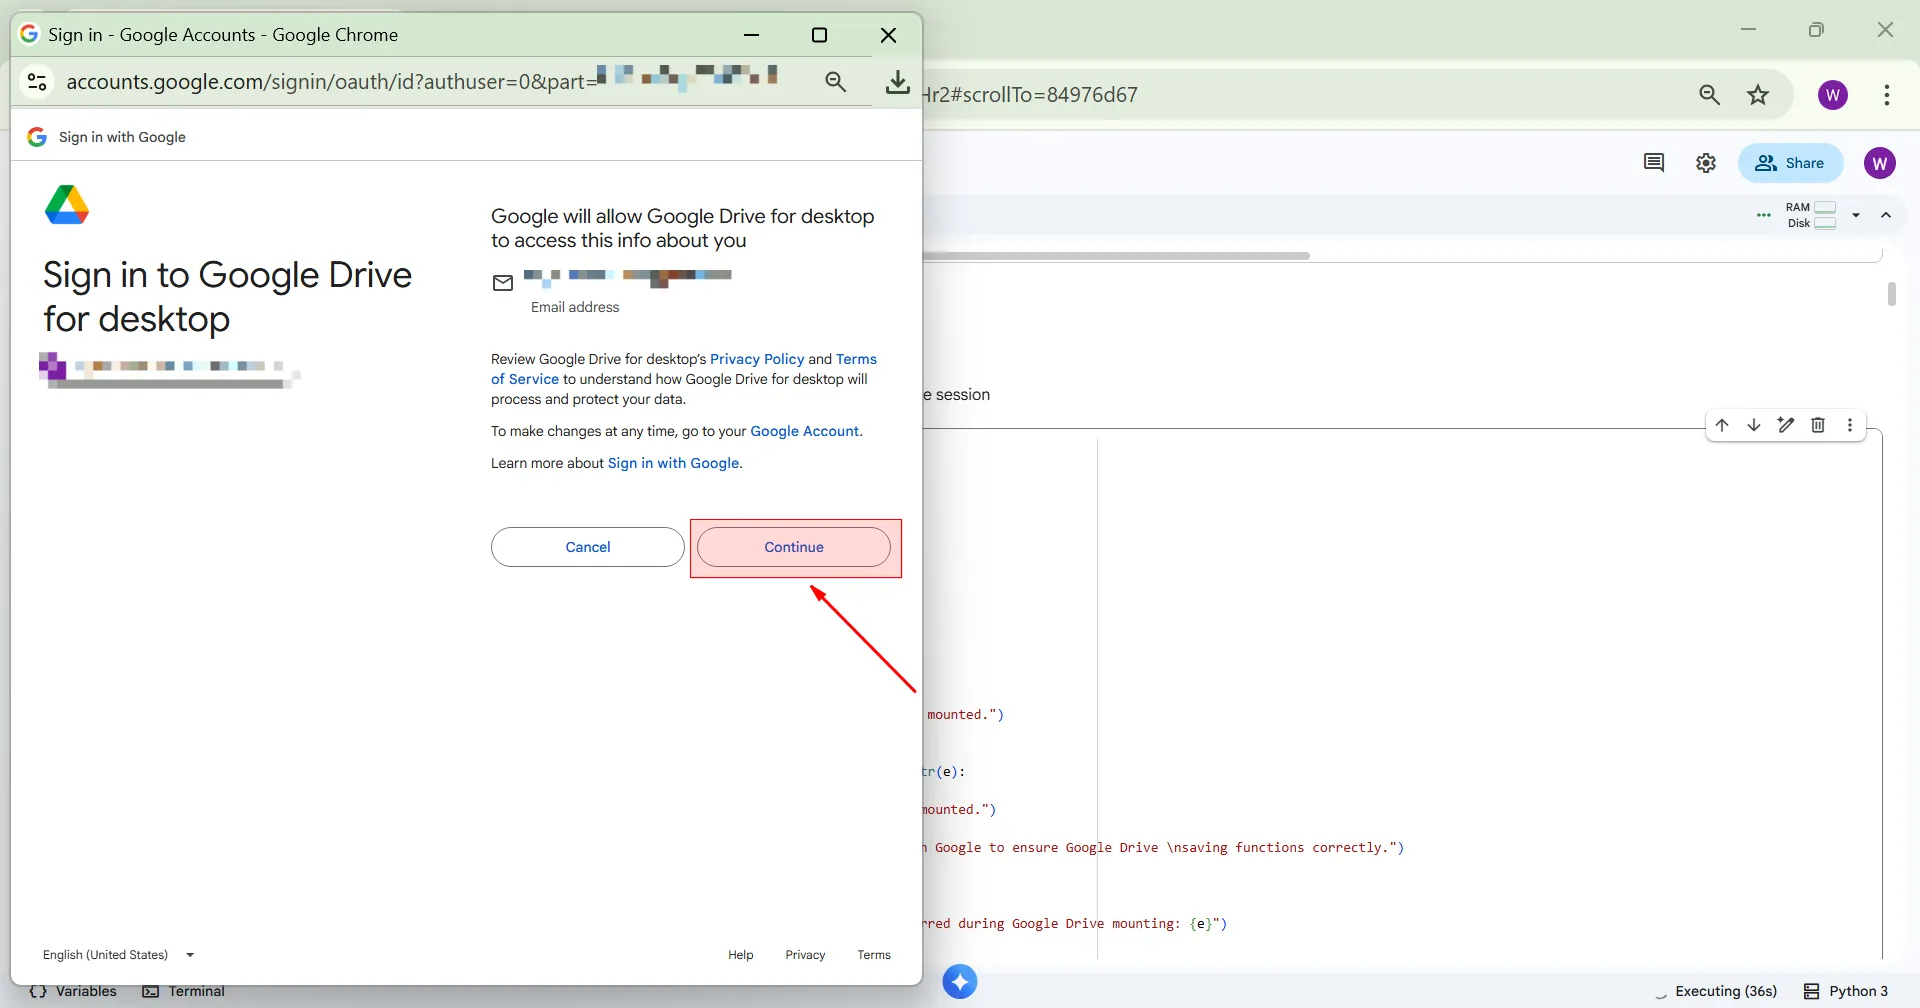
Task: Open more cell actions three-dot menu
Action: [1850, 425]
